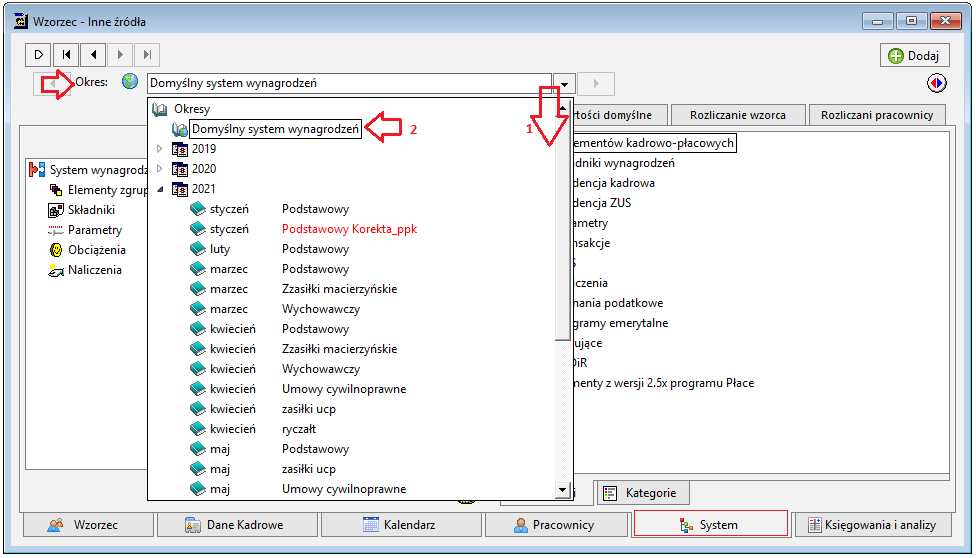Expand the 2019 year node
976x558 pixels.
[159, 149]
